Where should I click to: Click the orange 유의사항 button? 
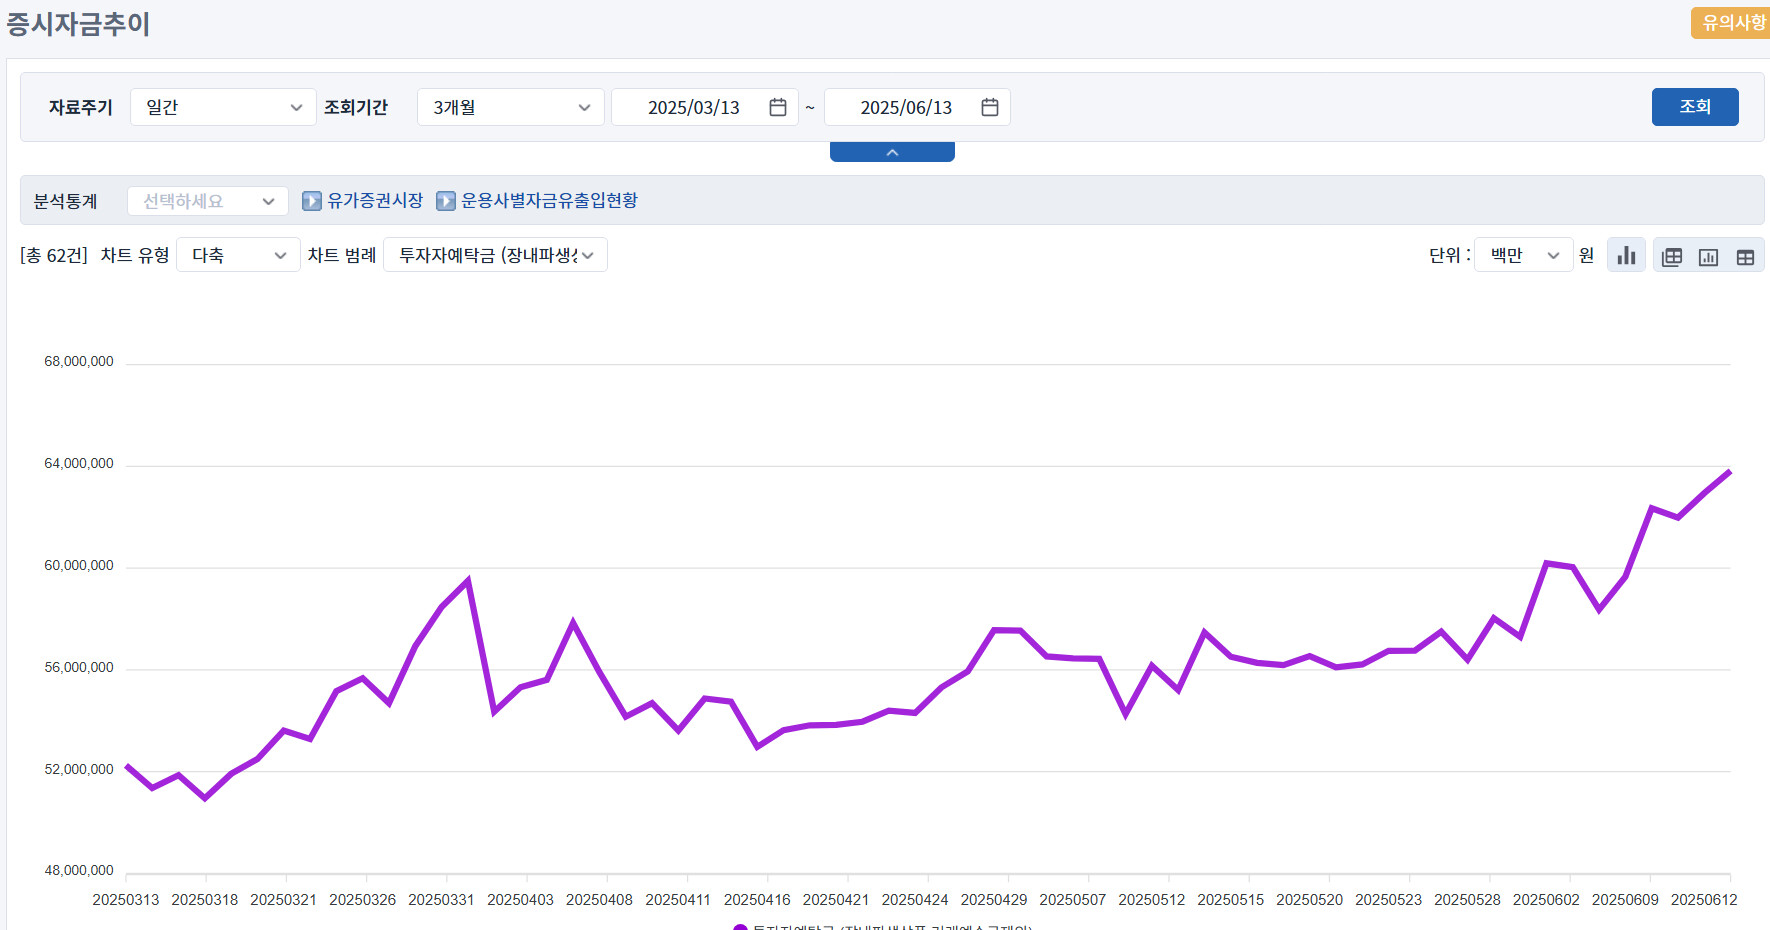pos(1732,22)
